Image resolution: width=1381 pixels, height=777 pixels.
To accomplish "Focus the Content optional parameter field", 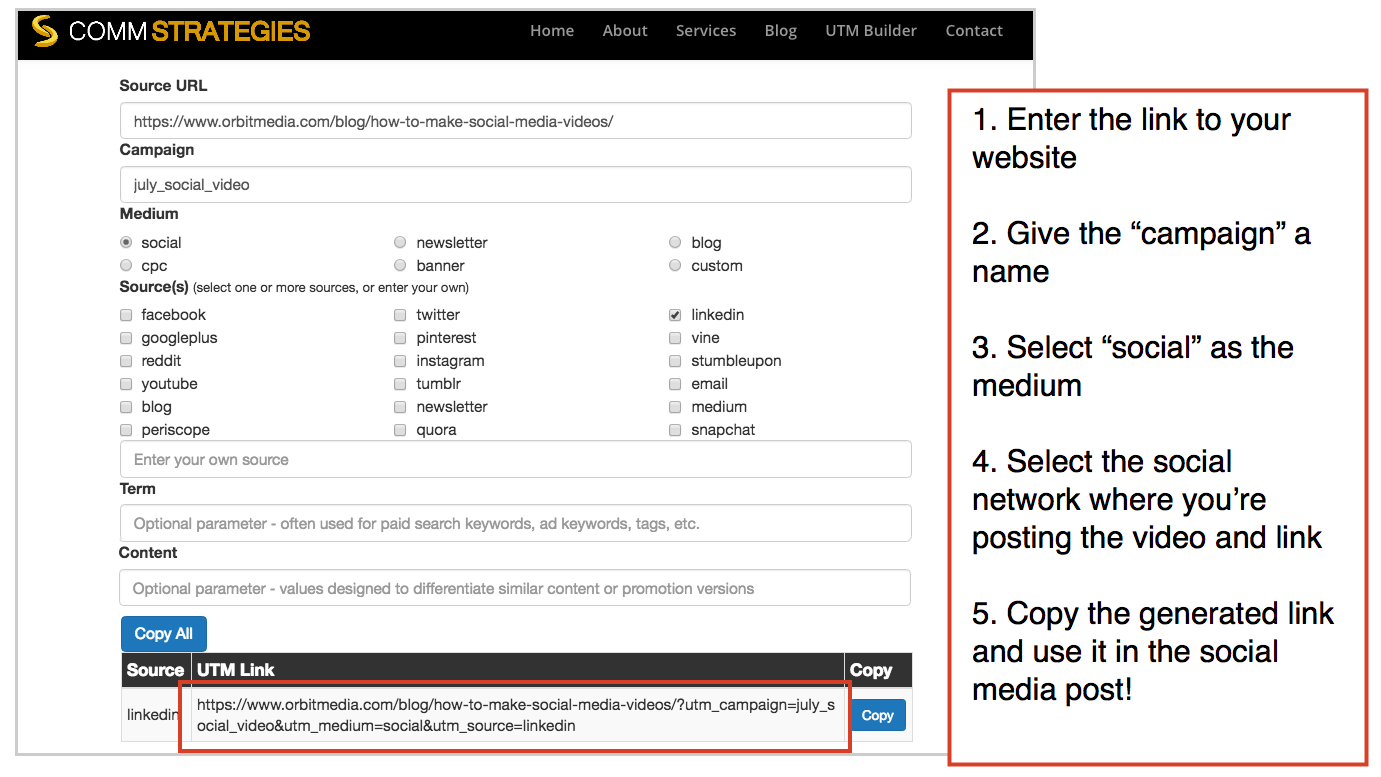I will pos(515,588).
